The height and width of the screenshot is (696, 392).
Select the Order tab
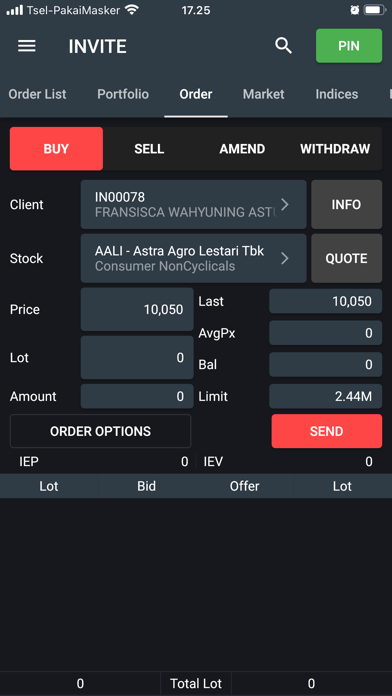[196, 94]
